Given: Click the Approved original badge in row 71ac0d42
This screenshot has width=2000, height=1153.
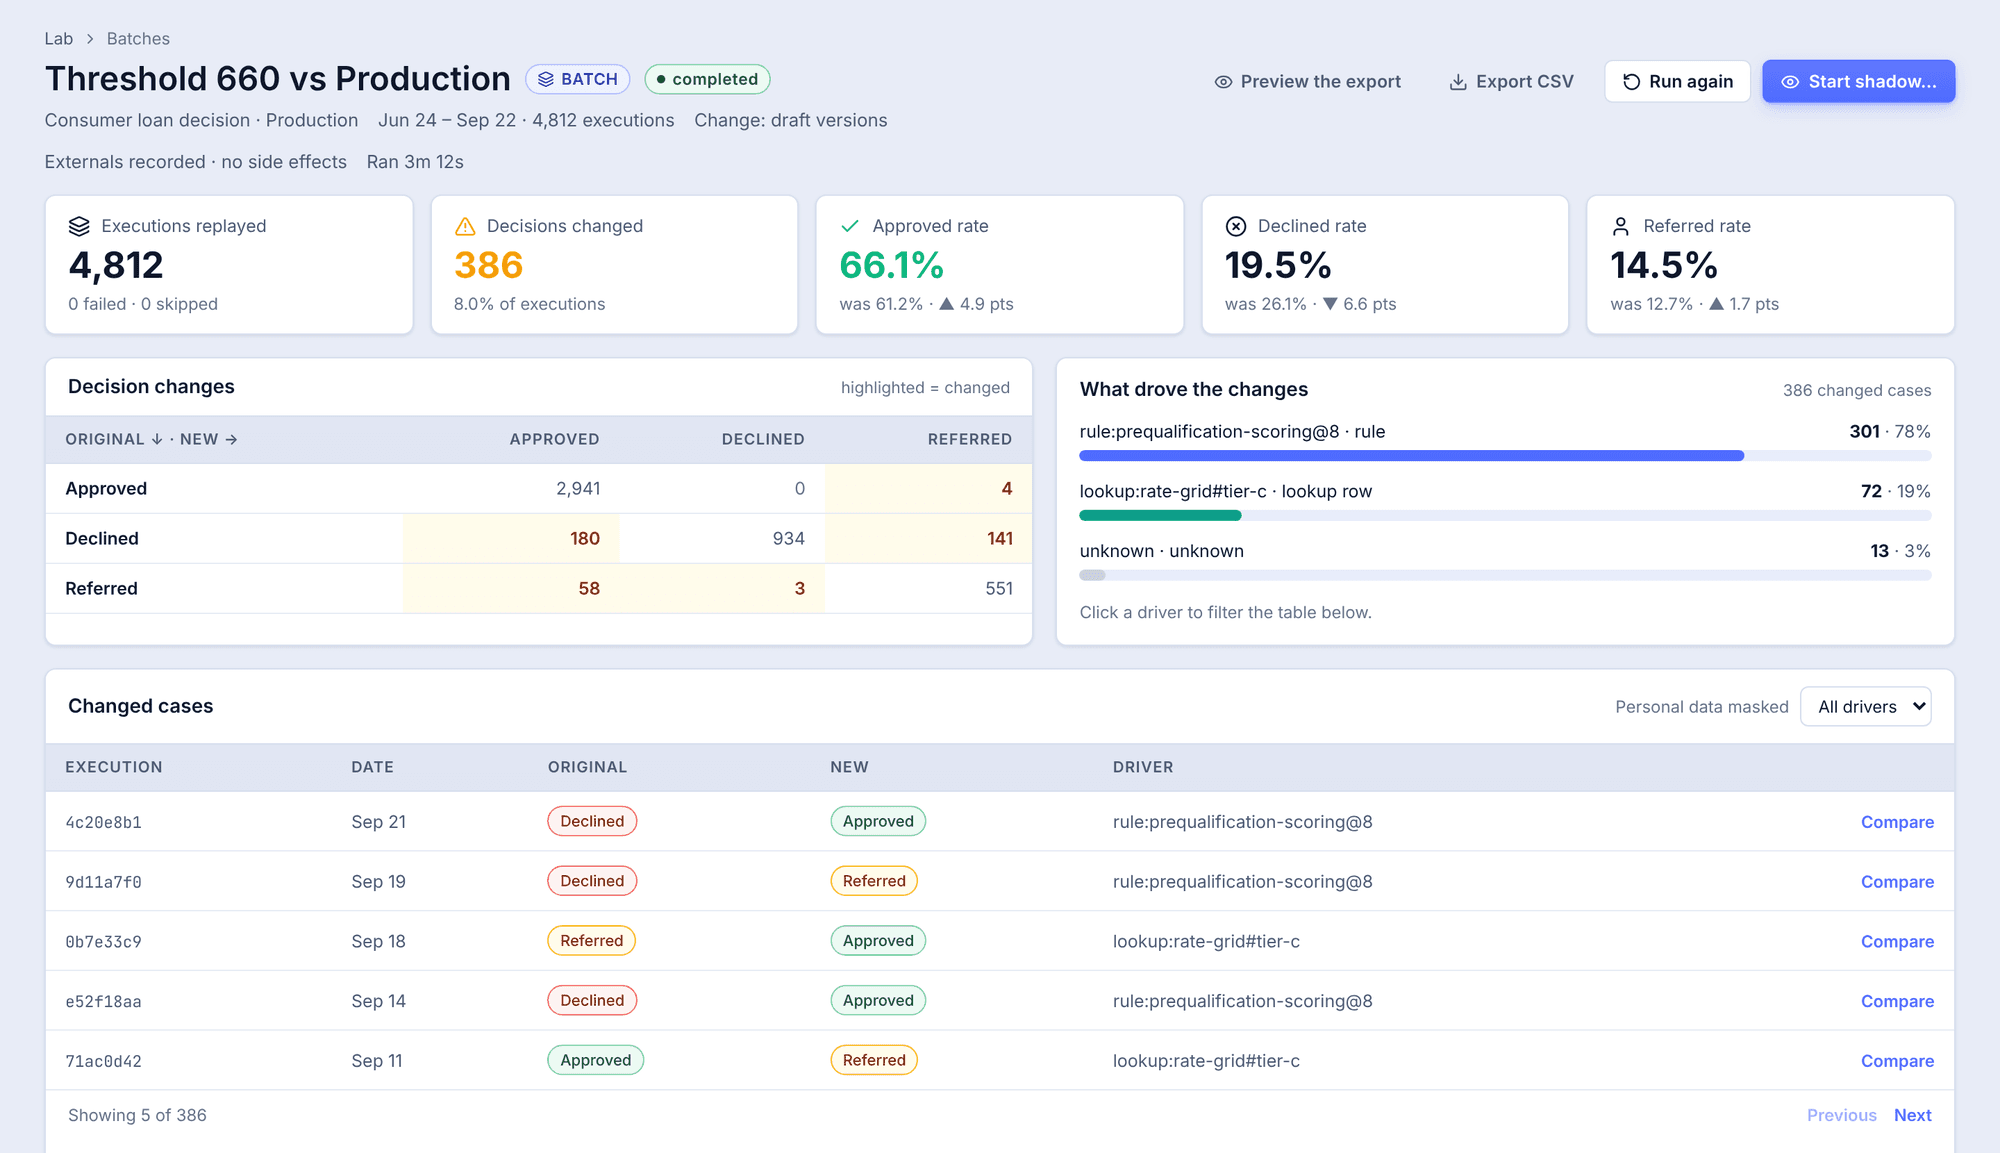Looking at the screenshot, I should (x=596, y=1060).
